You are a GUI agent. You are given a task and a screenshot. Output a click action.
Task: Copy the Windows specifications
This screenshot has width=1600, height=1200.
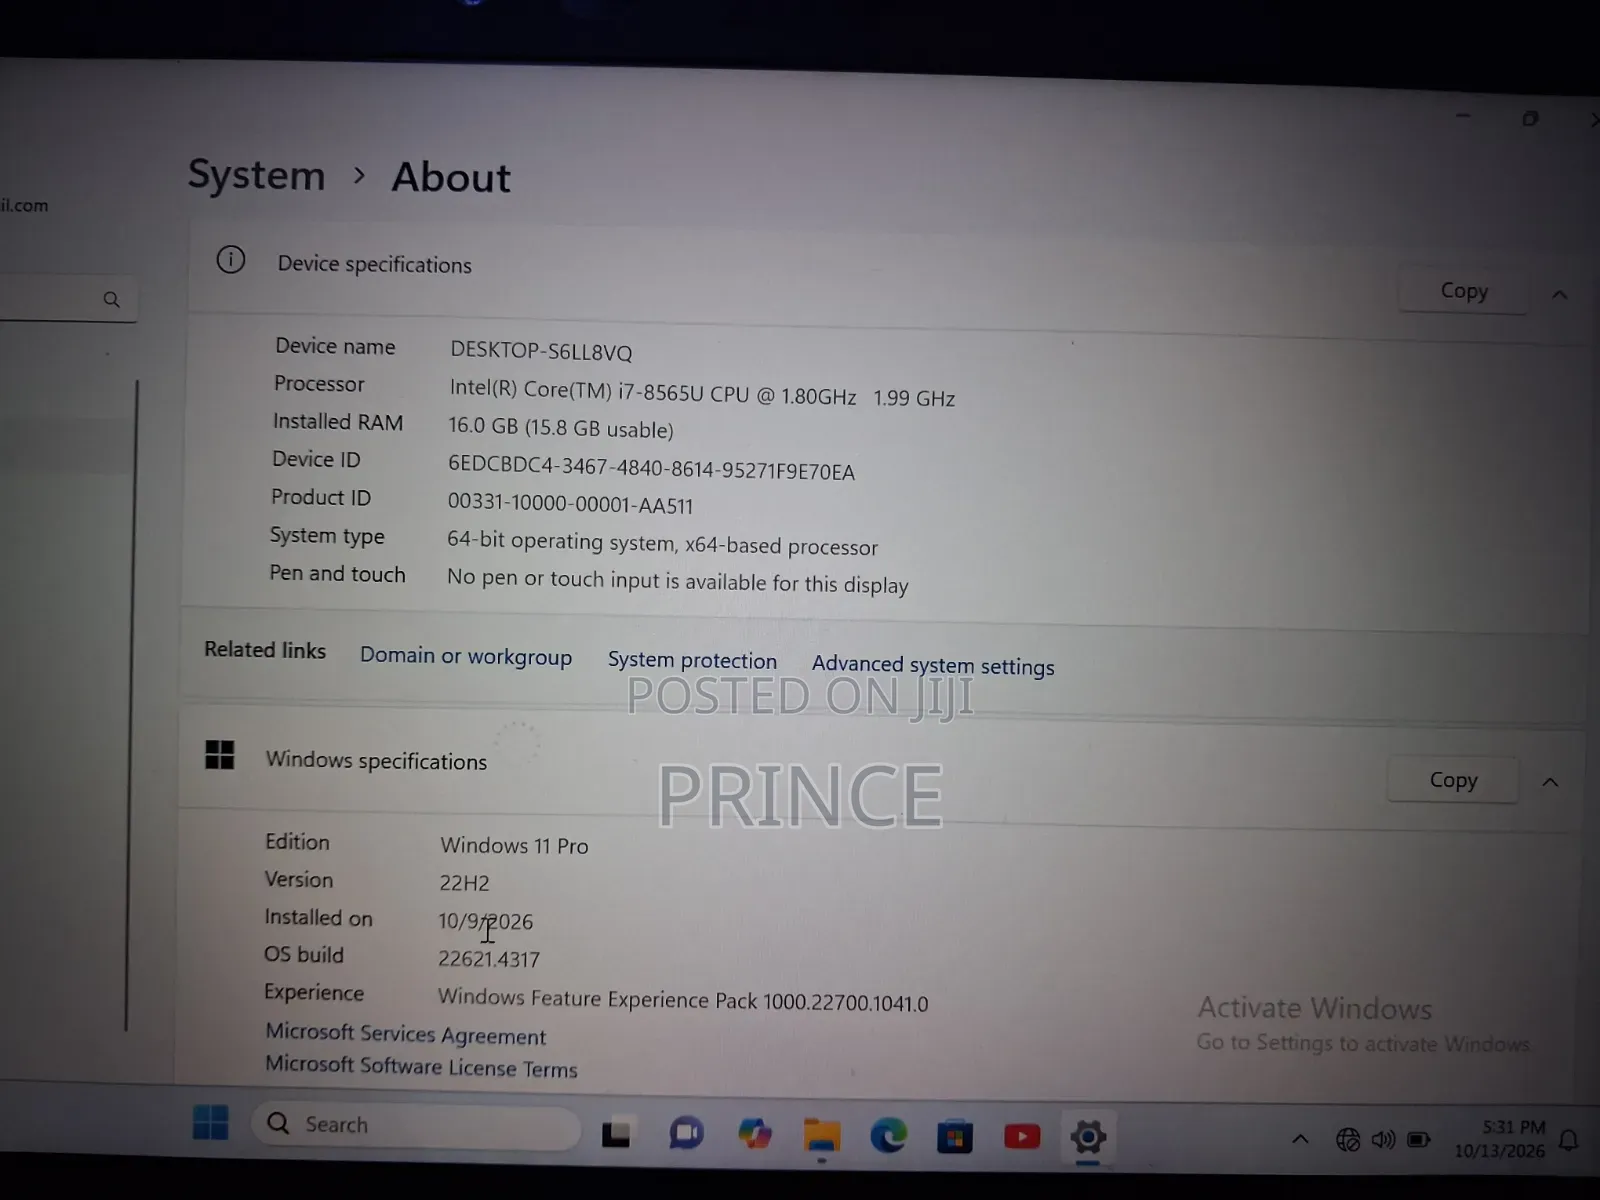click(1453, 780)
